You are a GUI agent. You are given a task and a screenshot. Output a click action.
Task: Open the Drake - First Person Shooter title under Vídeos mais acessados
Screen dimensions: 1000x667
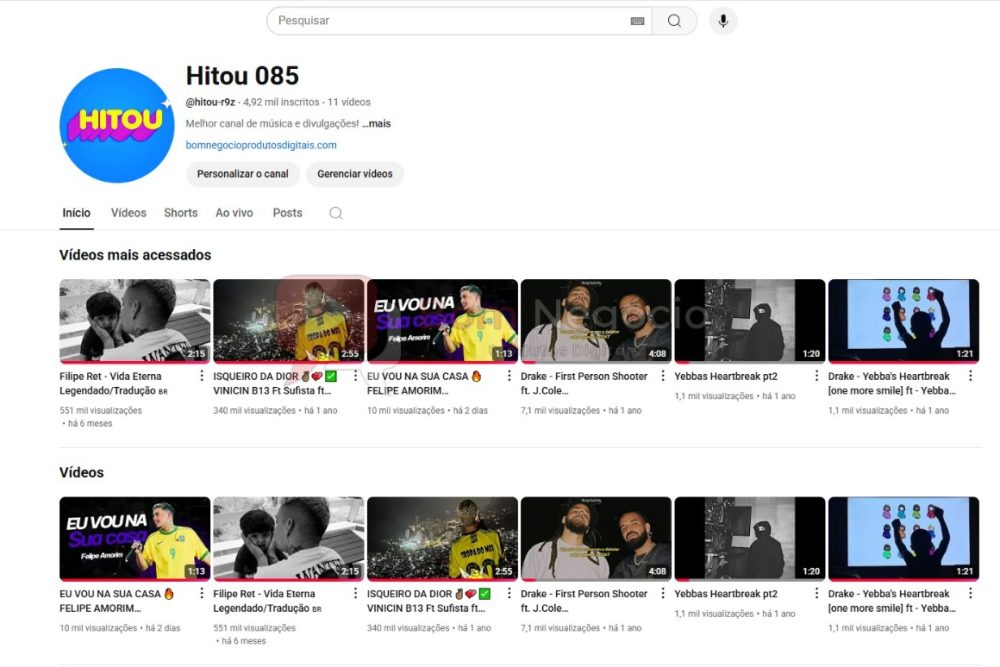(x=584, y=383)
